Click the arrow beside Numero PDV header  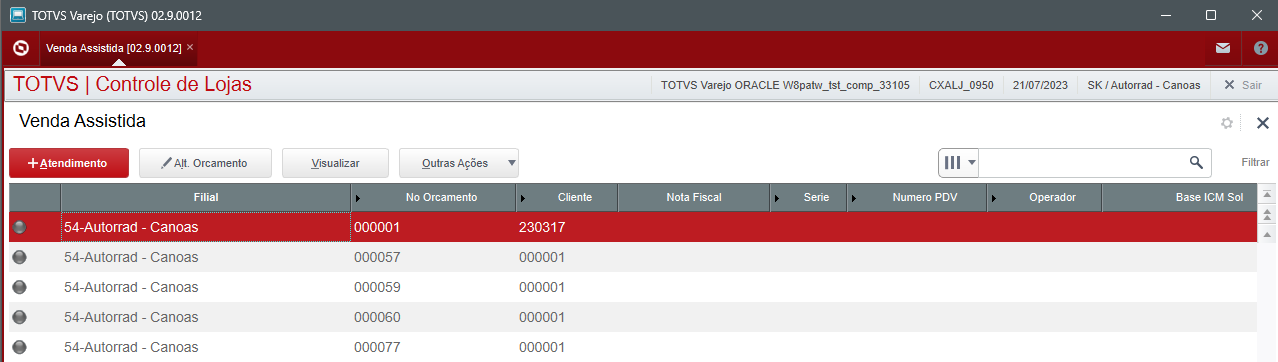click(x=854, y=198)
